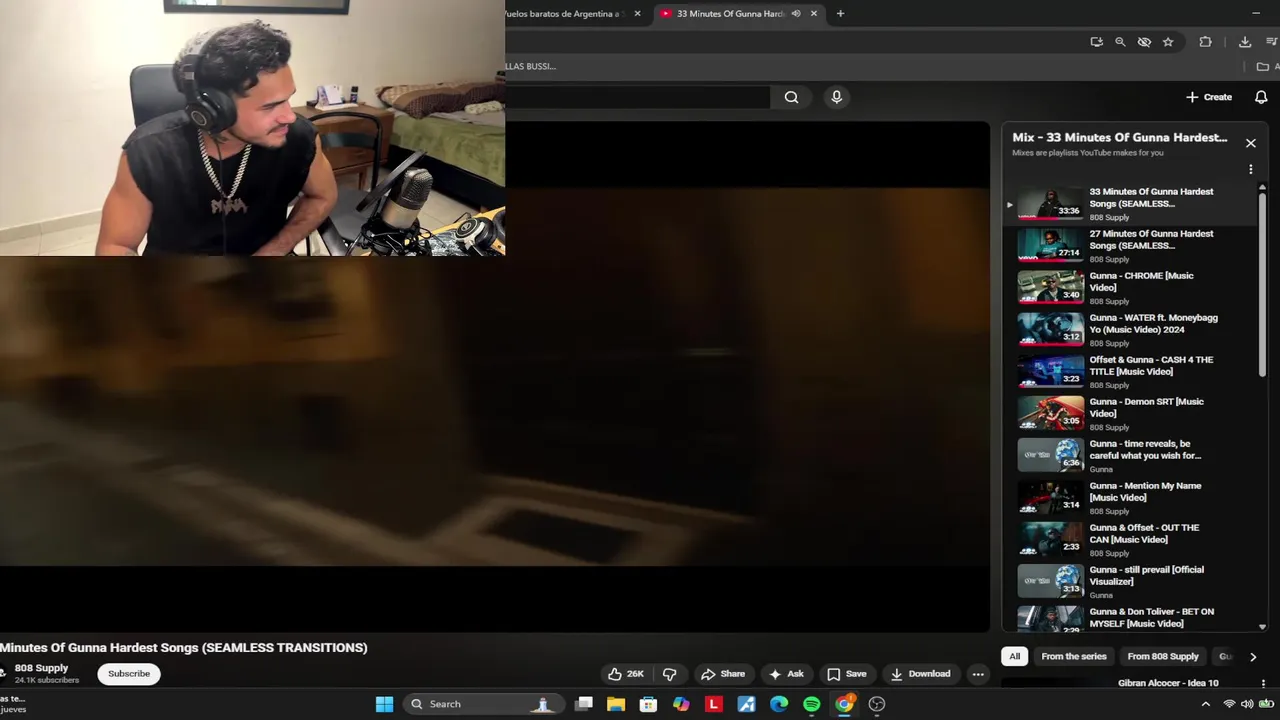Screen dimensions: 1280x720
Task: Show hidden system tray icons
Action: [x=1205, y=704]
